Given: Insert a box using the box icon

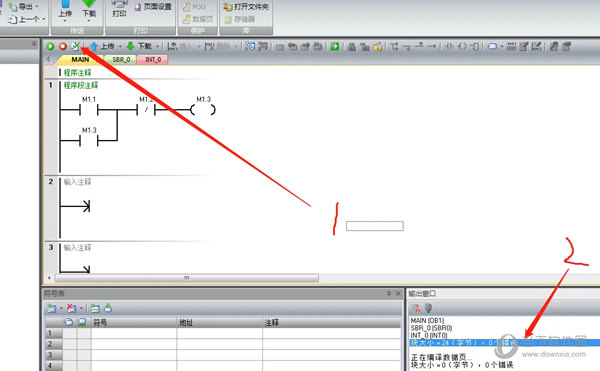Looking at the screenshot, I should tap(474, 46).
